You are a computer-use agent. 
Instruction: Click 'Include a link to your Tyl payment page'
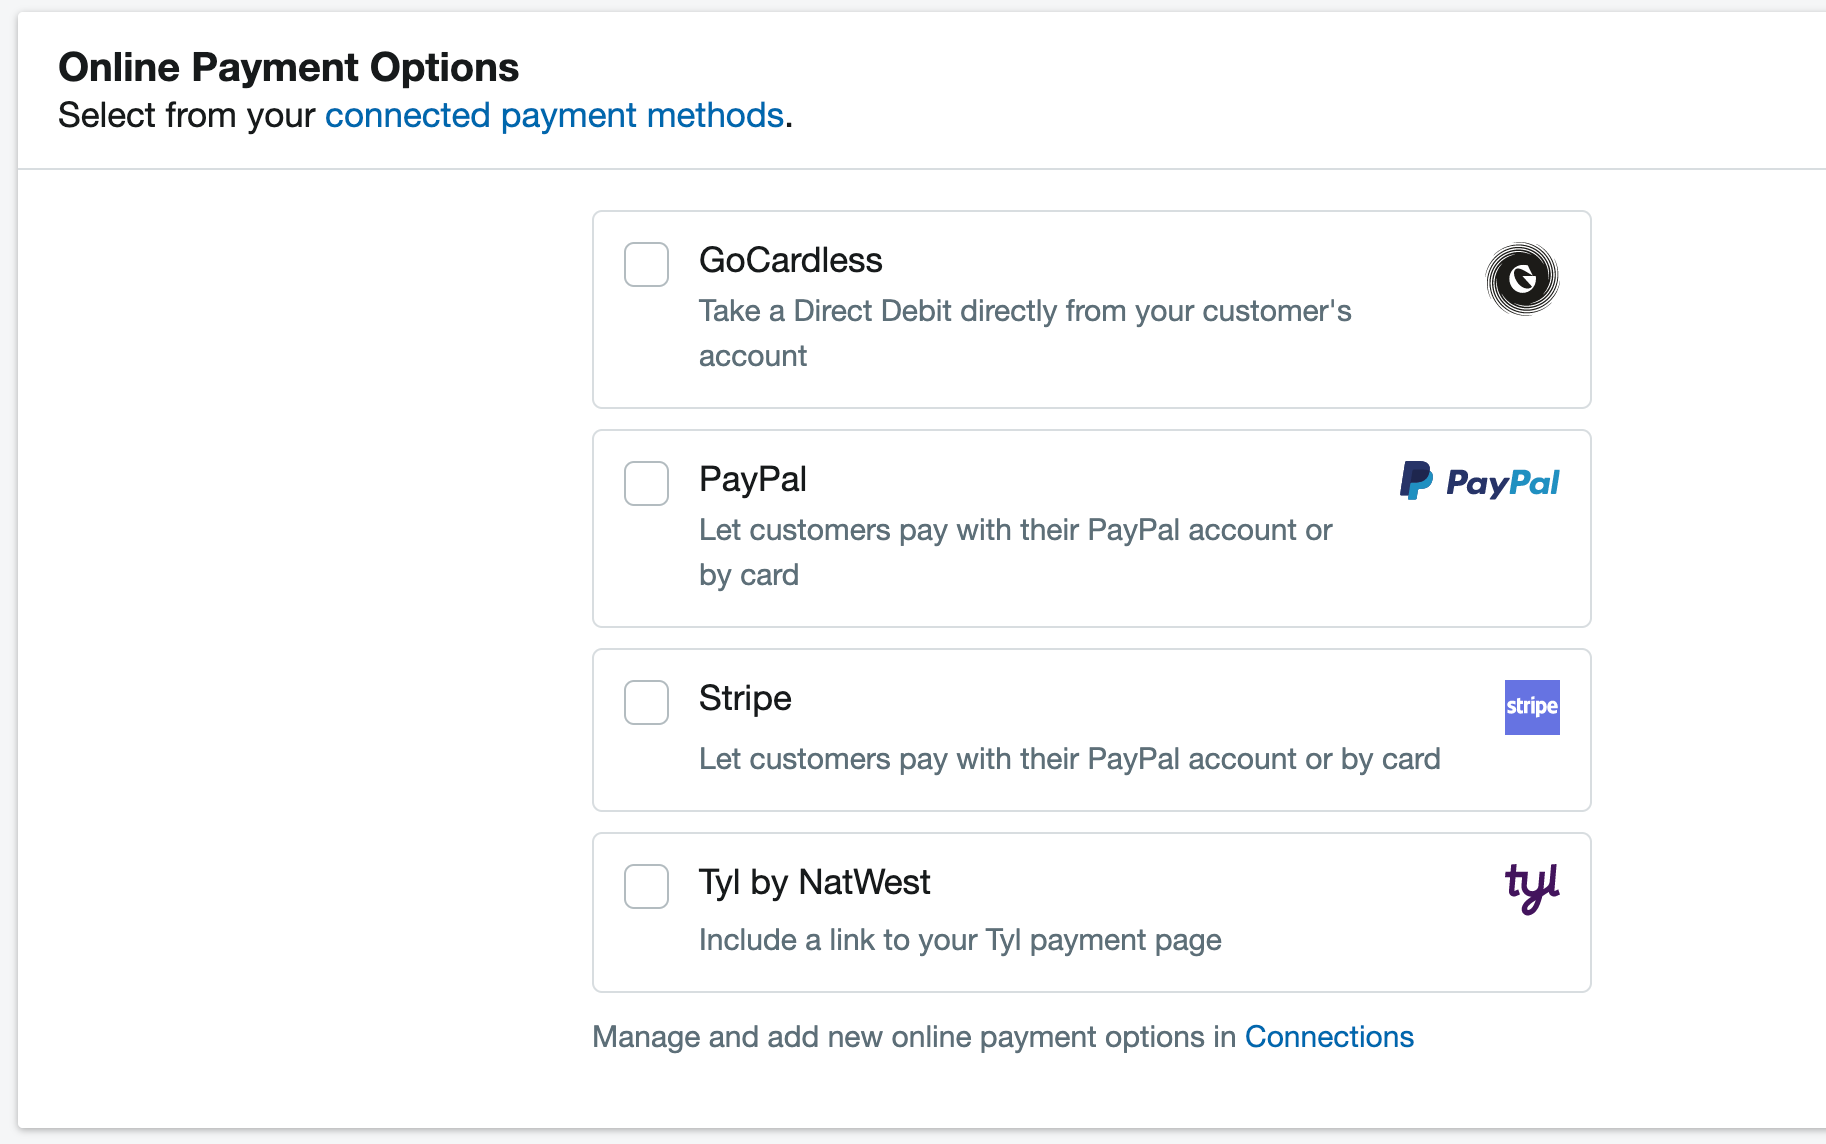pyautogui.click(x=960, y=940)
